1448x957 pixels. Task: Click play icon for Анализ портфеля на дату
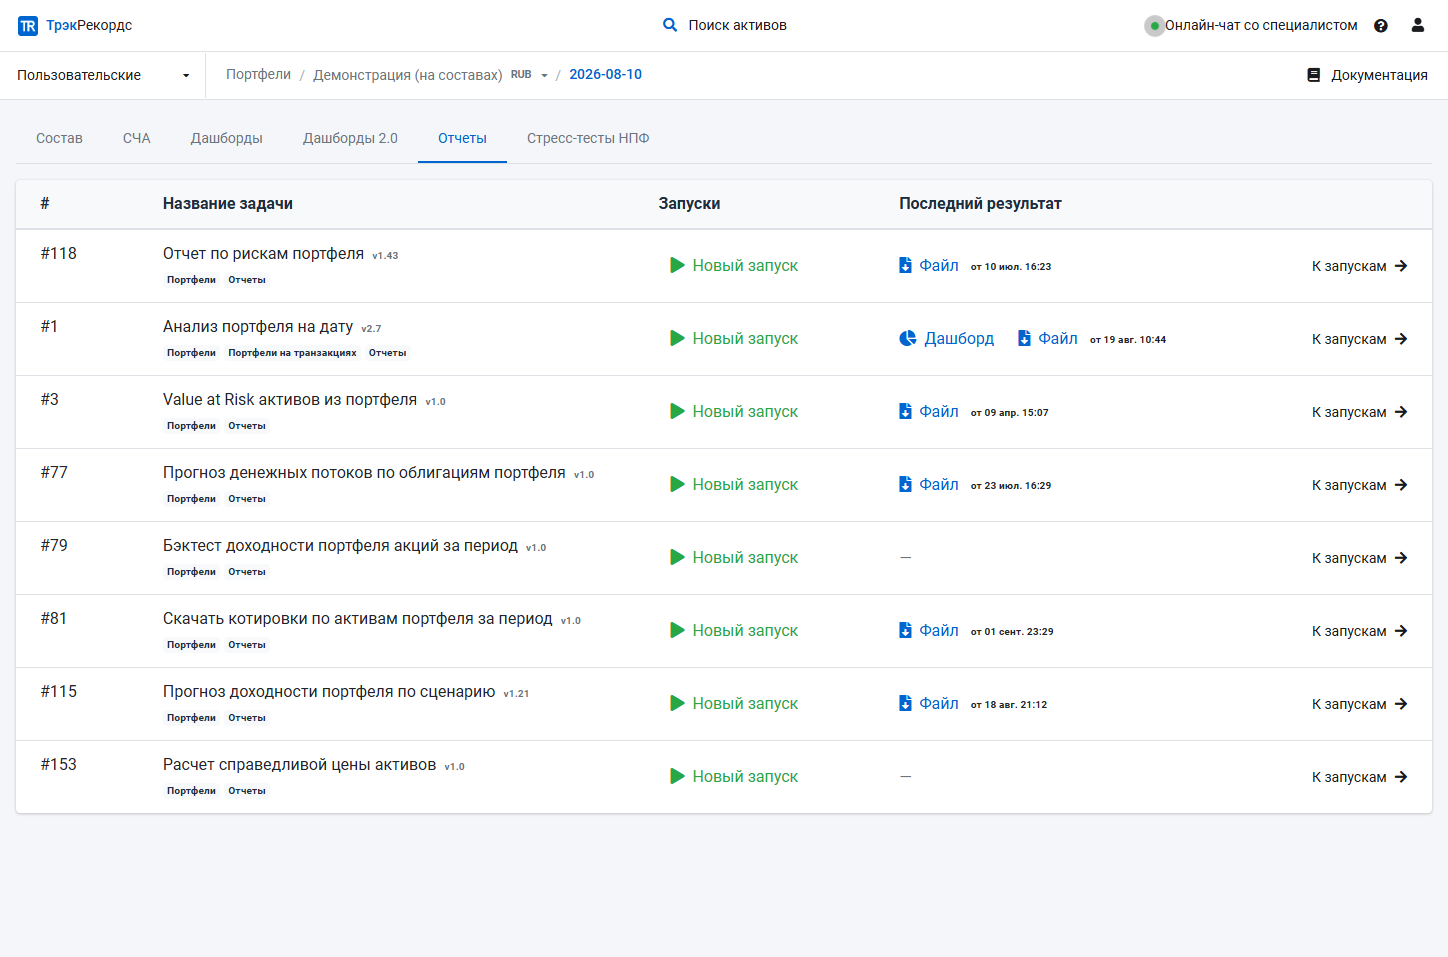pyautogui.click(x=677, y=338)
